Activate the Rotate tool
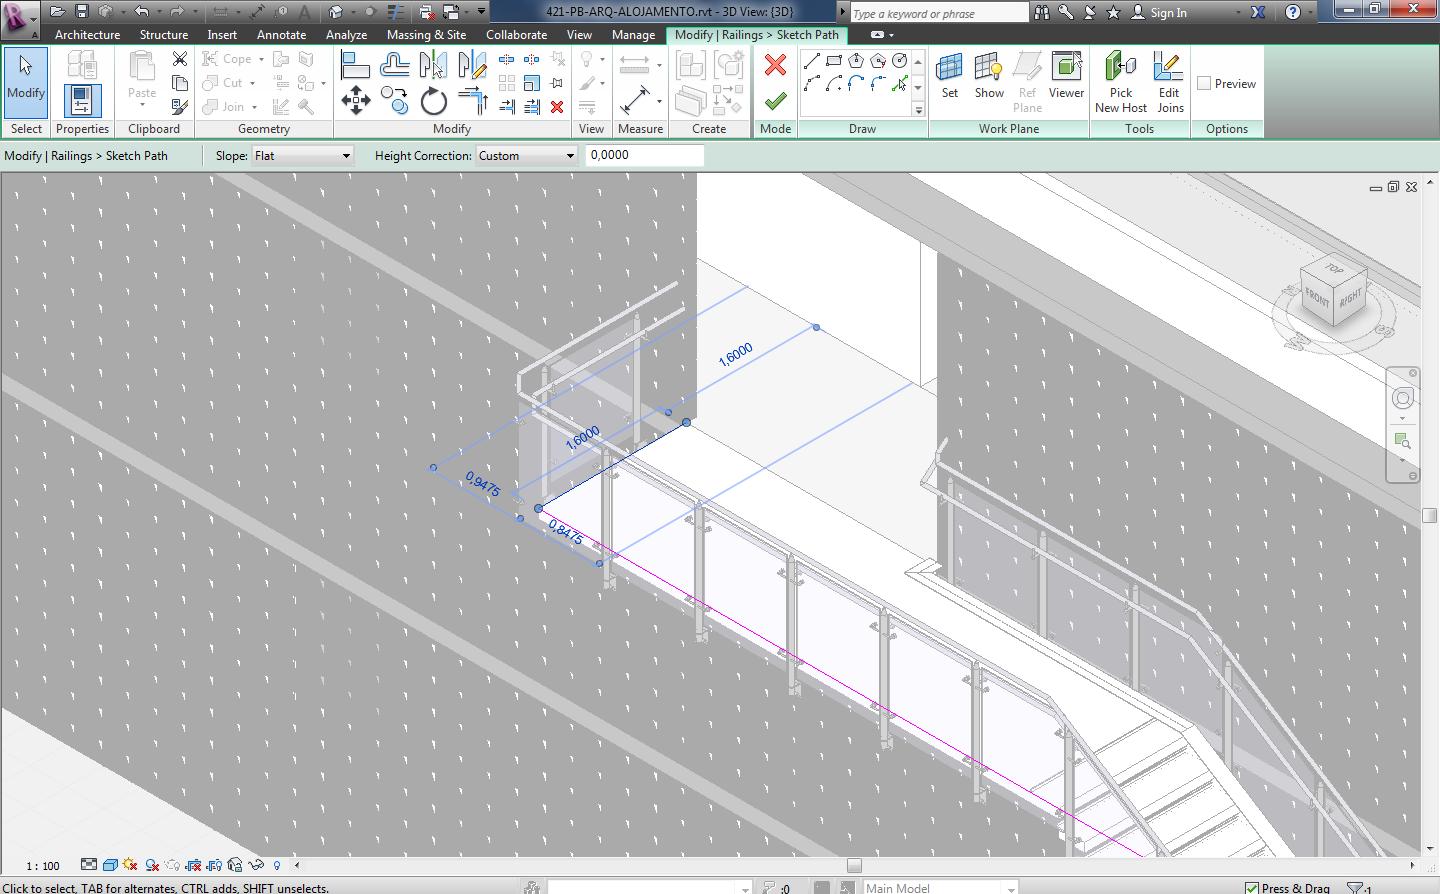The image size is (1440, 894). [x=432, y=100]
